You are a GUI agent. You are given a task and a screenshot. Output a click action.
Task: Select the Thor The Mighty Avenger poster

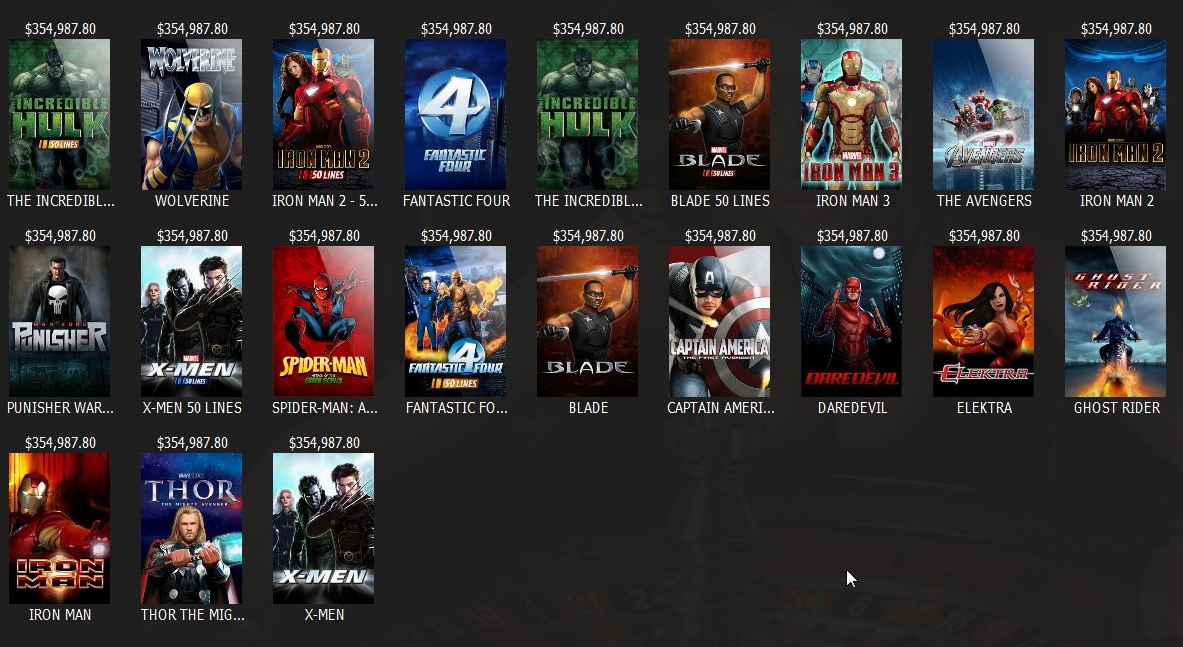coord(192,529)
